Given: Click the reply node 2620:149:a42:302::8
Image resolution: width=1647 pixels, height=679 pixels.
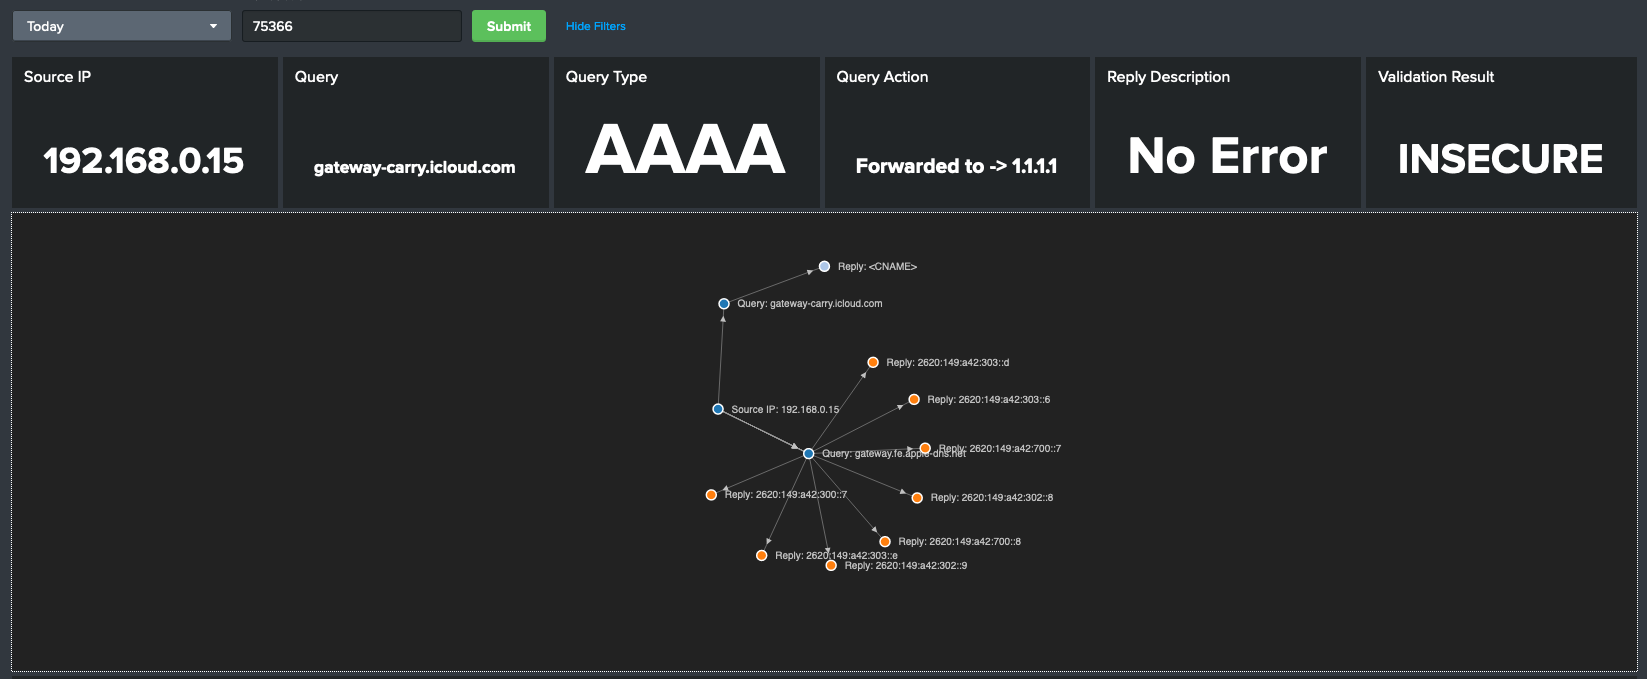Looking at the screenshot, I should pos(917,497).
